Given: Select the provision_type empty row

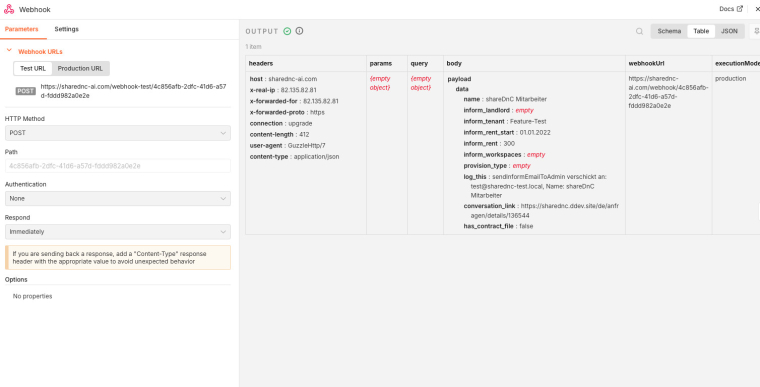Looking at the screenshot, I should coord(497,166).
